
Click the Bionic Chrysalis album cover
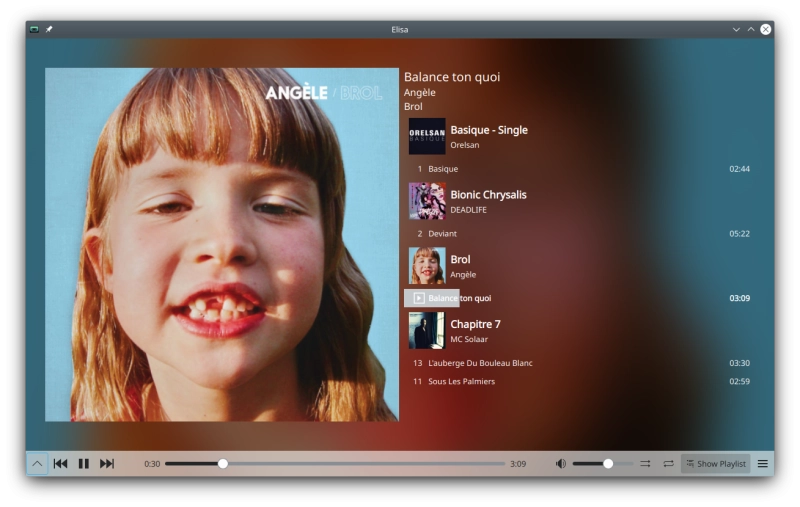[x=427, y=201]
